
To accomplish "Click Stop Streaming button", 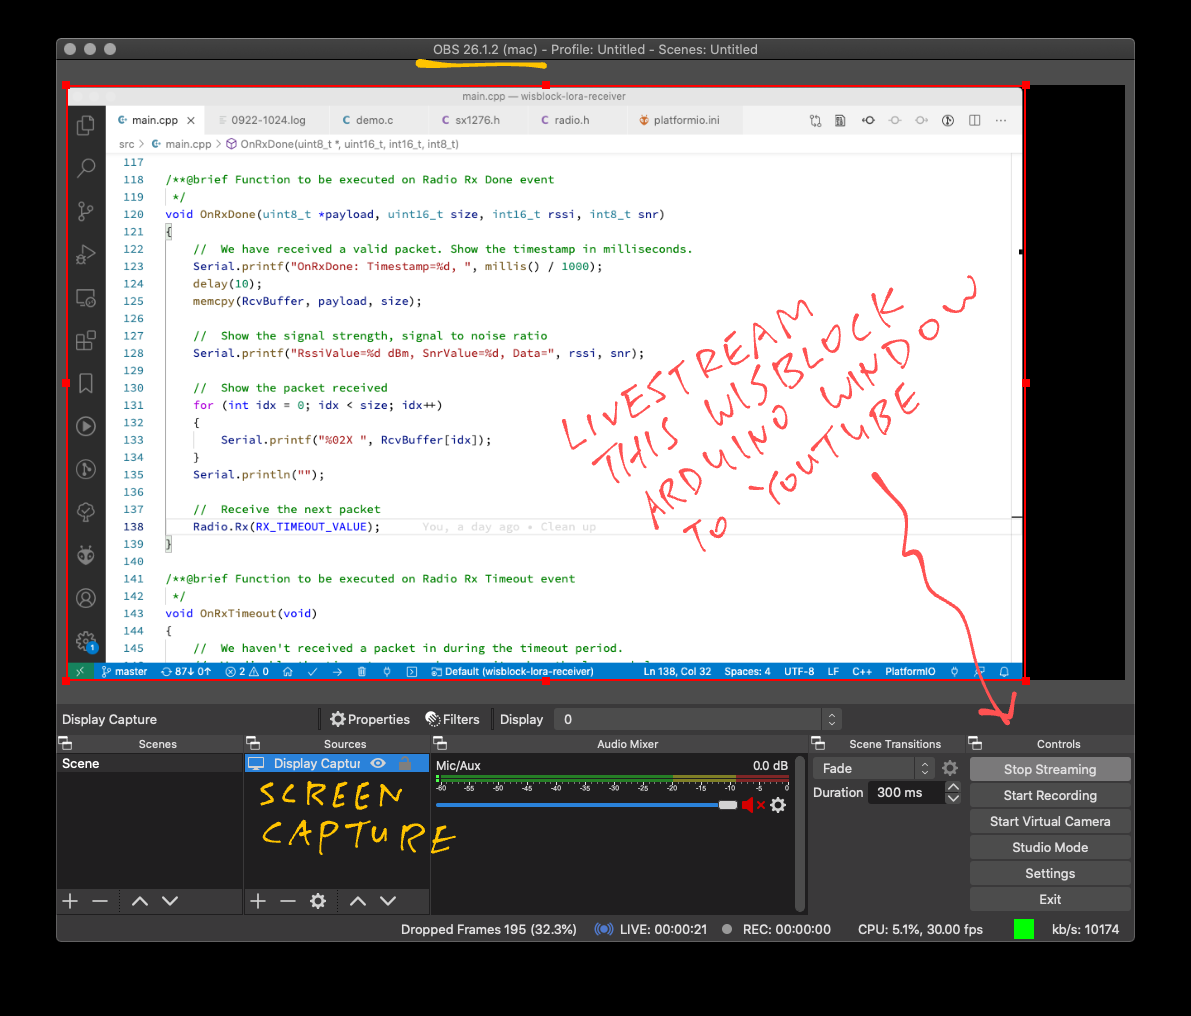I will [x=1050, y=769].
